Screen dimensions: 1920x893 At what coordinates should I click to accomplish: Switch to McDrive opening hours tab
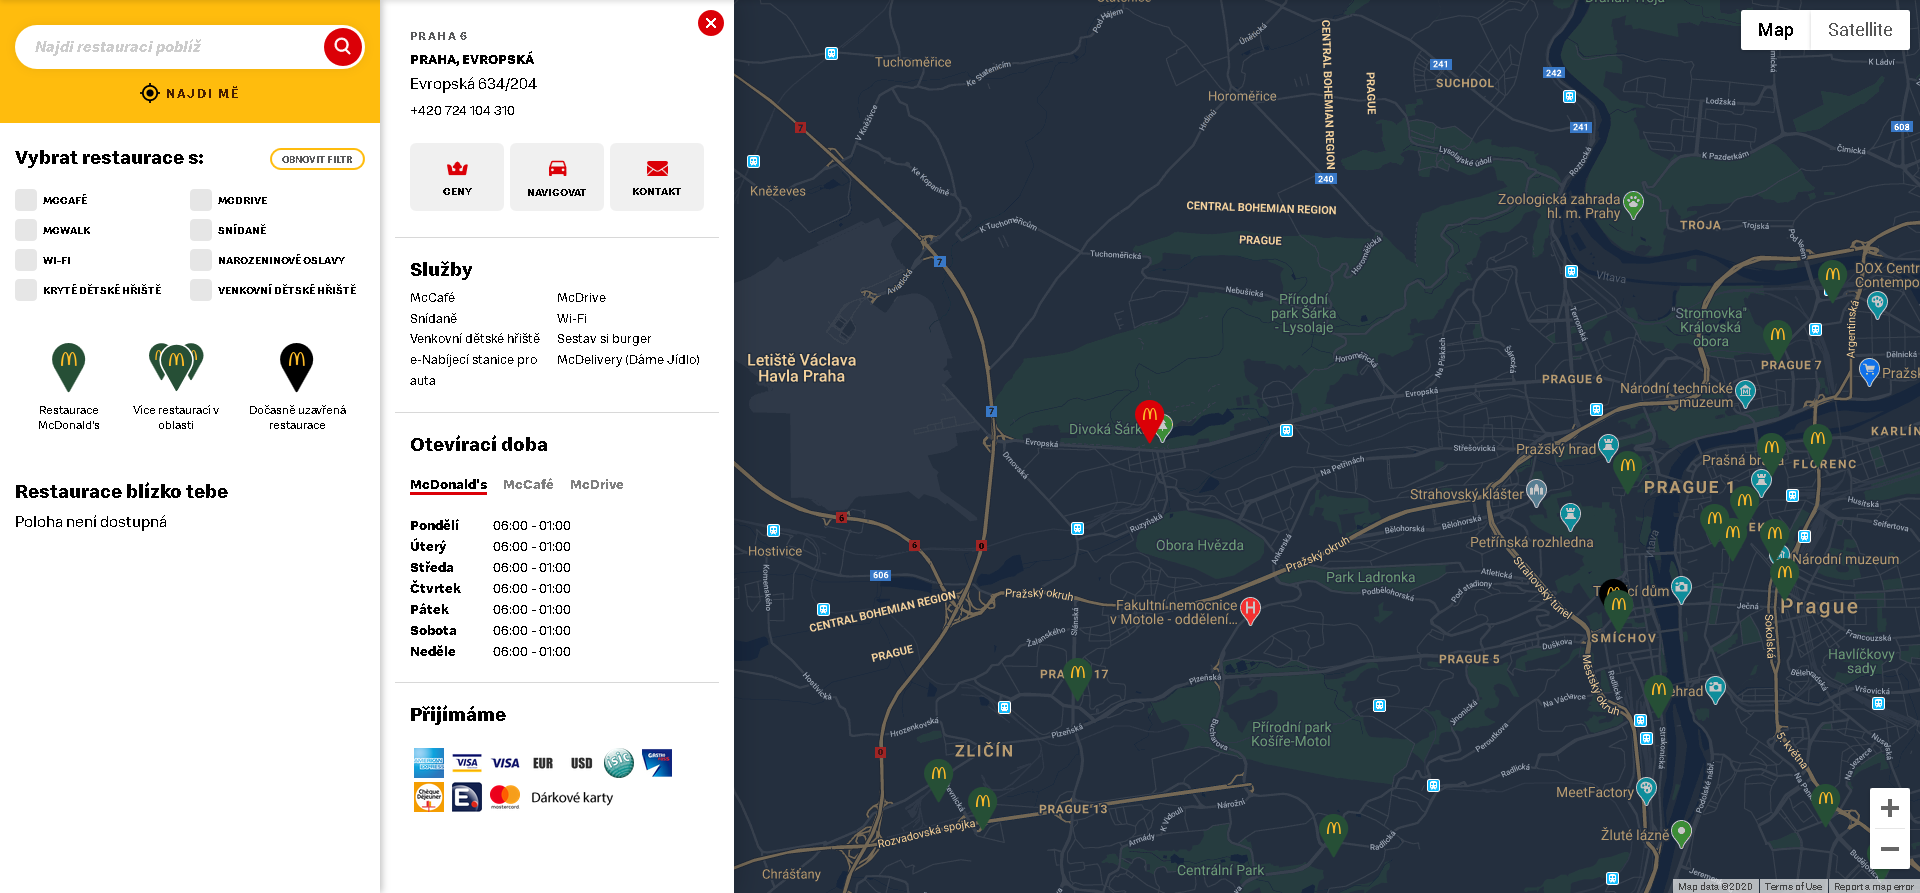click(597, 484)
